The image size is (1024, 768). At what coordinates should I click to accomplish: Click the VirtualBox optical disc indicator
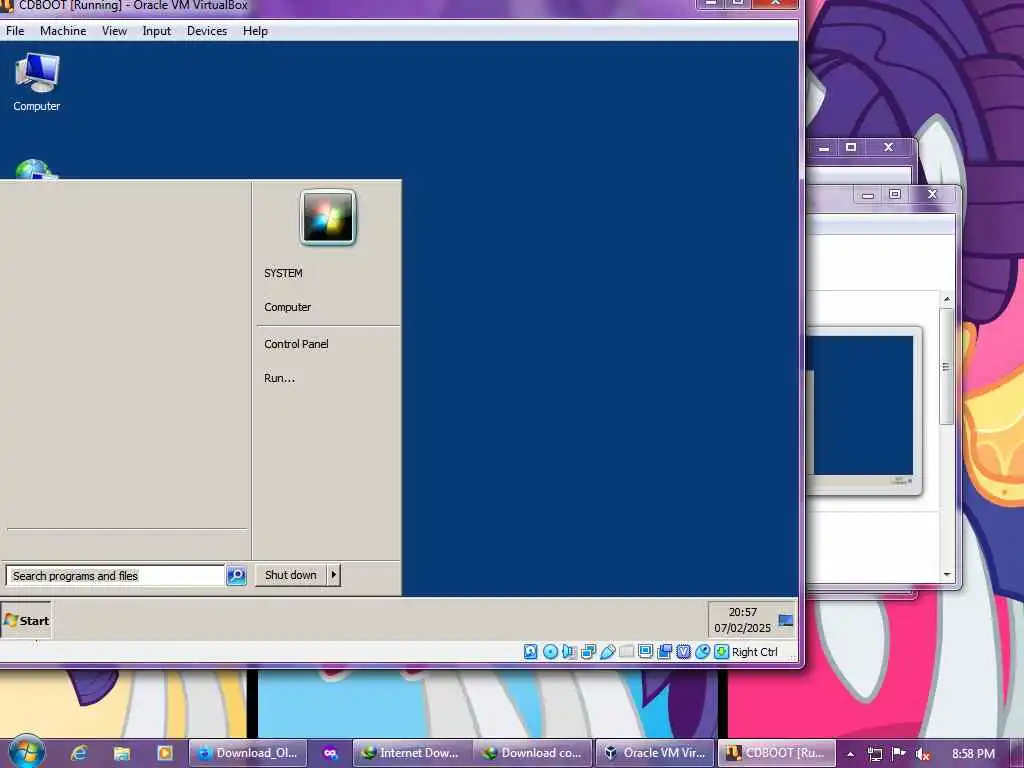[x=550, y=652]
